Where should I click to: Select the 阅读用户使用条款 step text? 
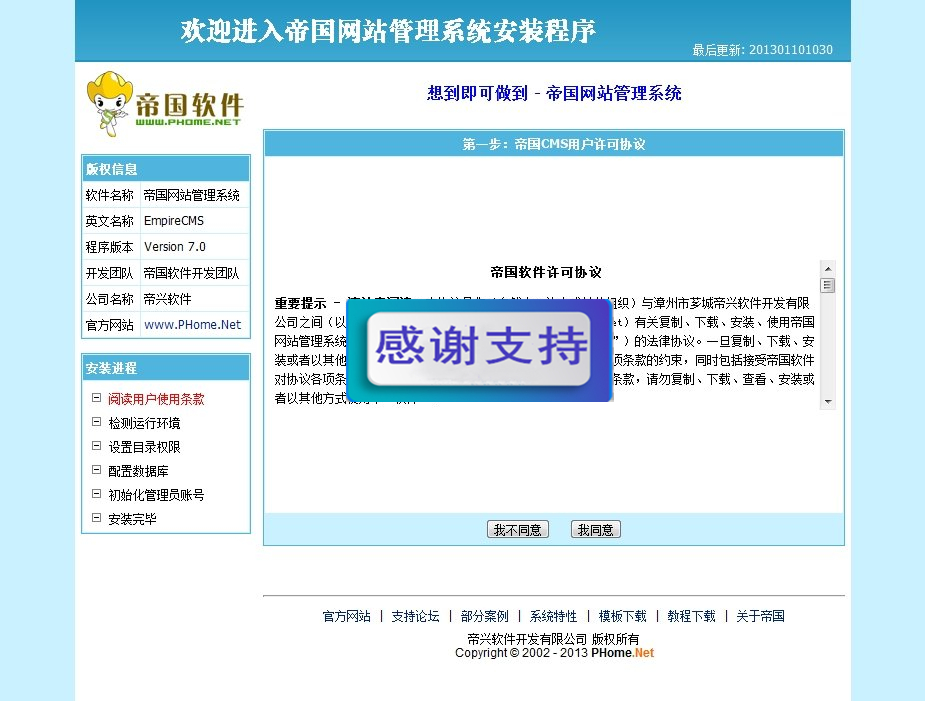(156, 399)
